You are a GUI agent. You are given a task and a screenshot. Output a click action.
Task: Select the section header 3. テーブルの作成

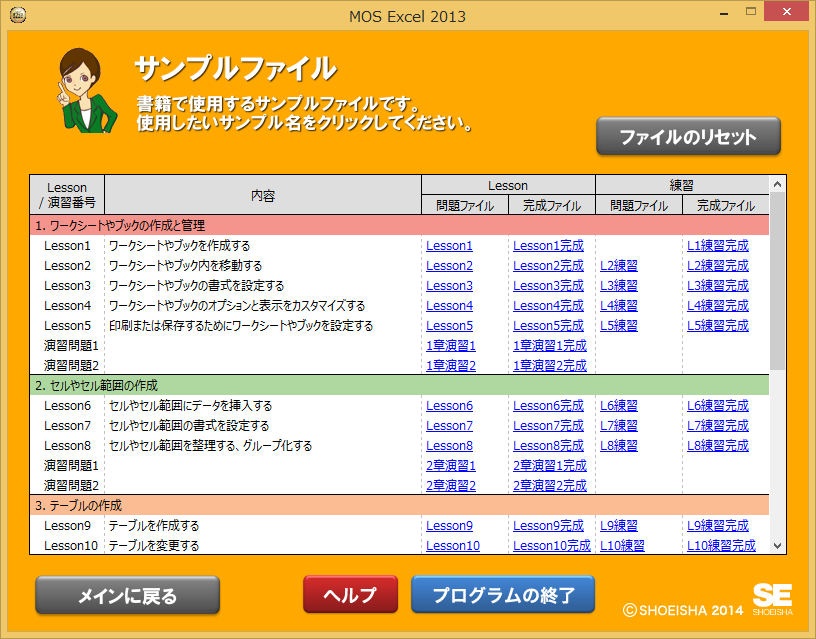tap(399, 506)
